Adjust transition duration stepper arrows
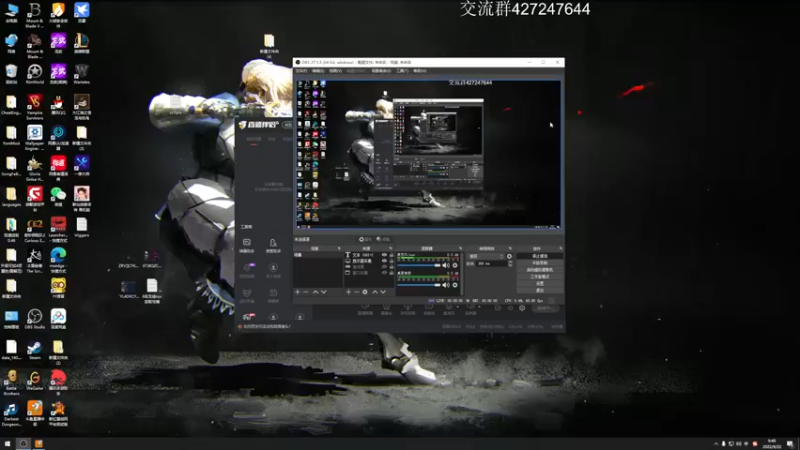The height and width of the screenshot is (450, 800). pyautogui.click(x=510, y=263)
